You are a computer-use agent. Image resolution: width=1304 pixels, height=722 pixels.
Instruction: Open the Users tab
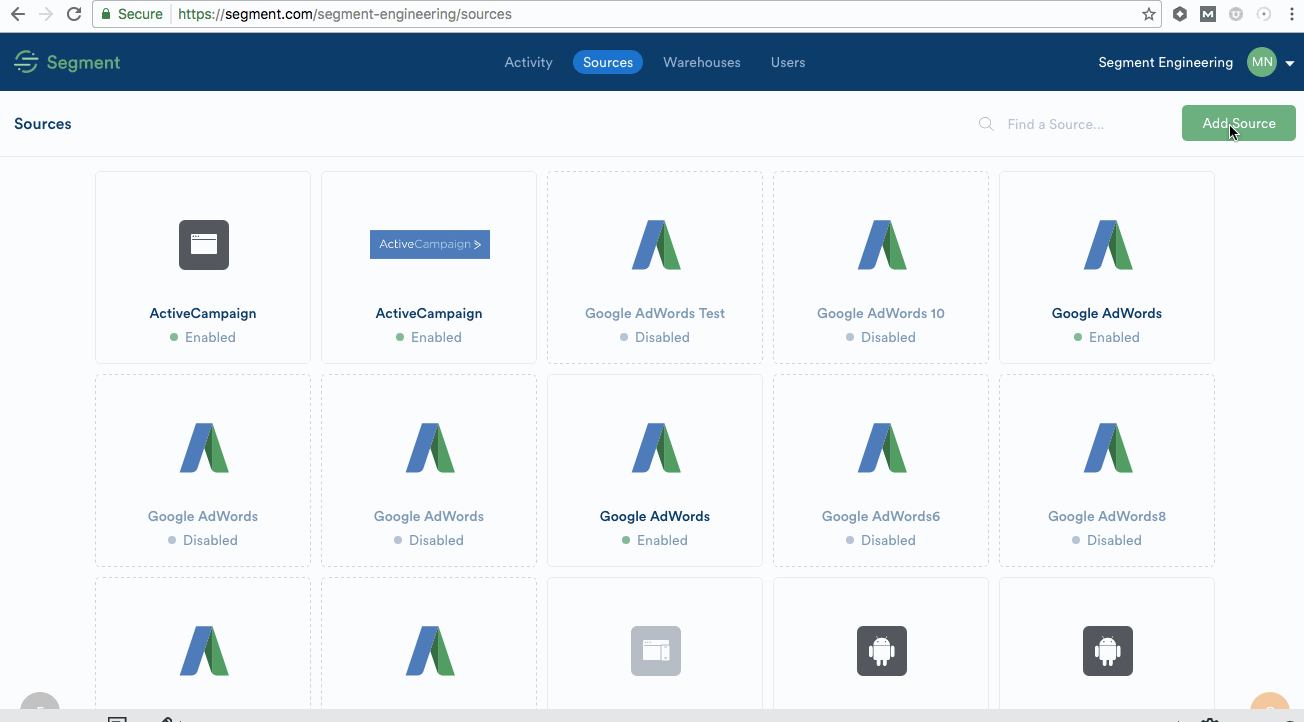788,62
